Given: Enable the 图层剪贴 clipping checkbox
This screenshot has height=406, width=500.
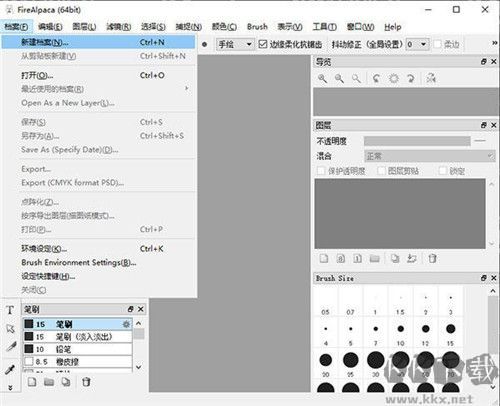Looking at the screenshot, I should click(381, 171).
